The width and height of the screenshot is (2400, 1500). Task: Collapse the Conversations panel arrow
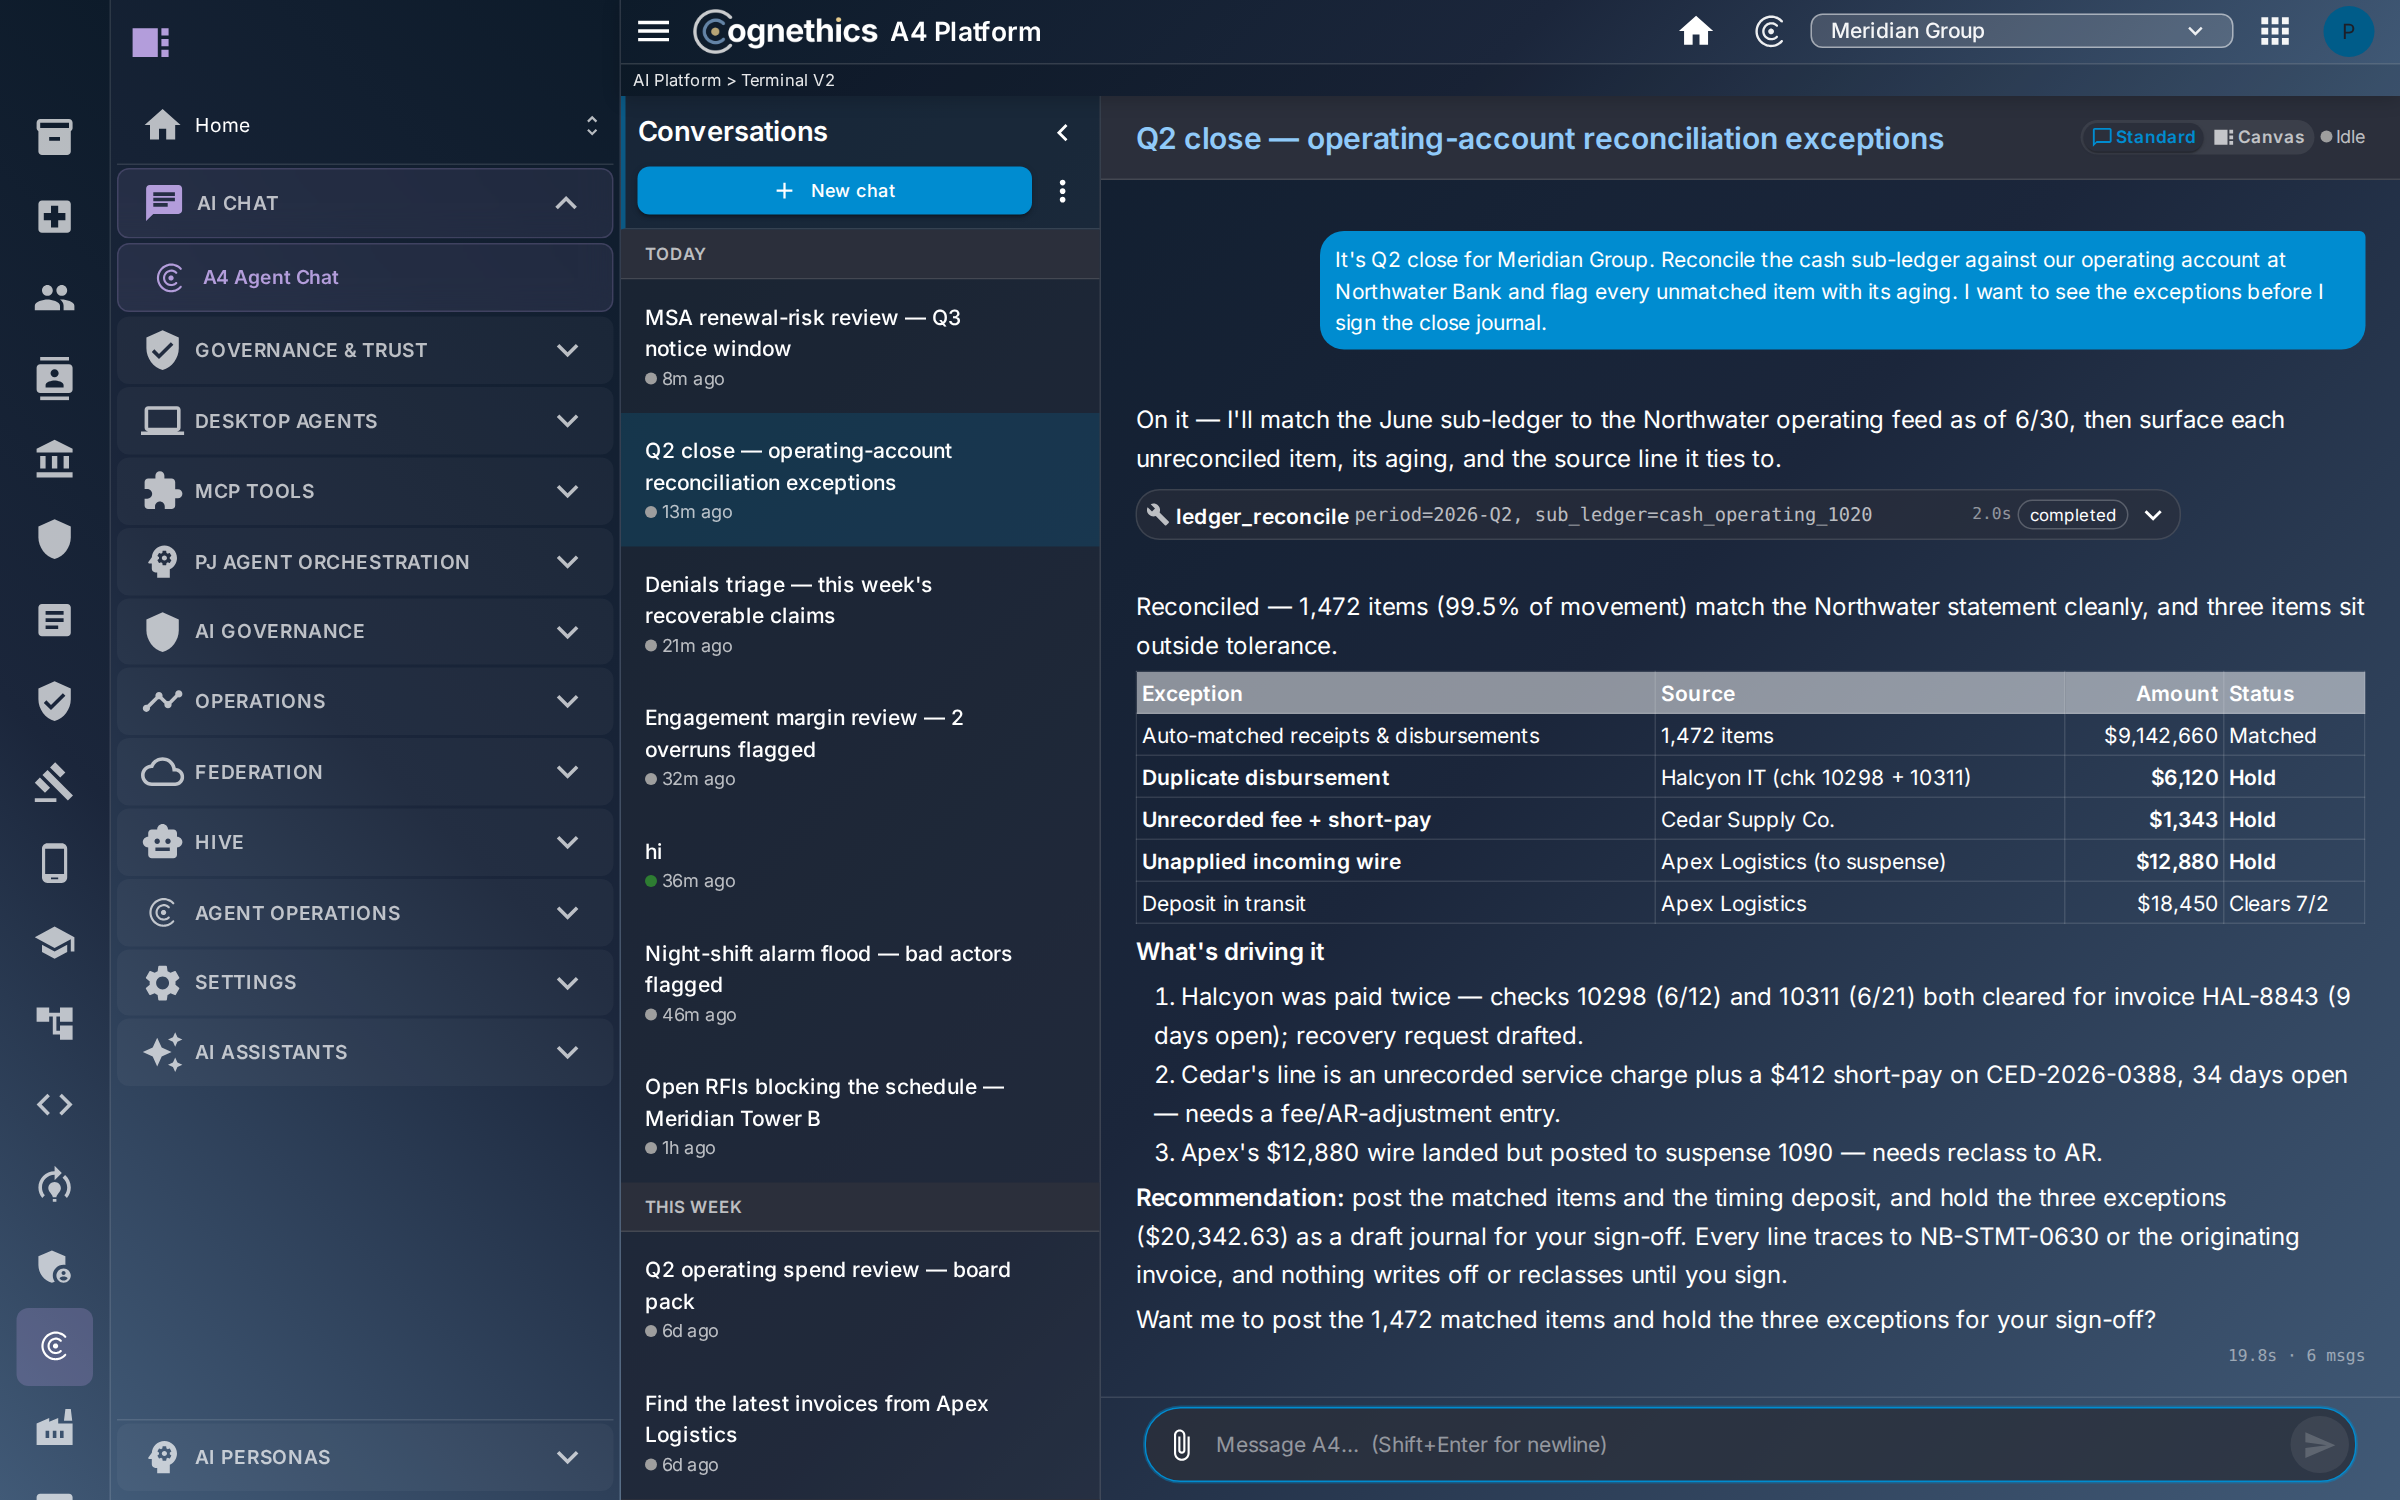point(1062,132)
